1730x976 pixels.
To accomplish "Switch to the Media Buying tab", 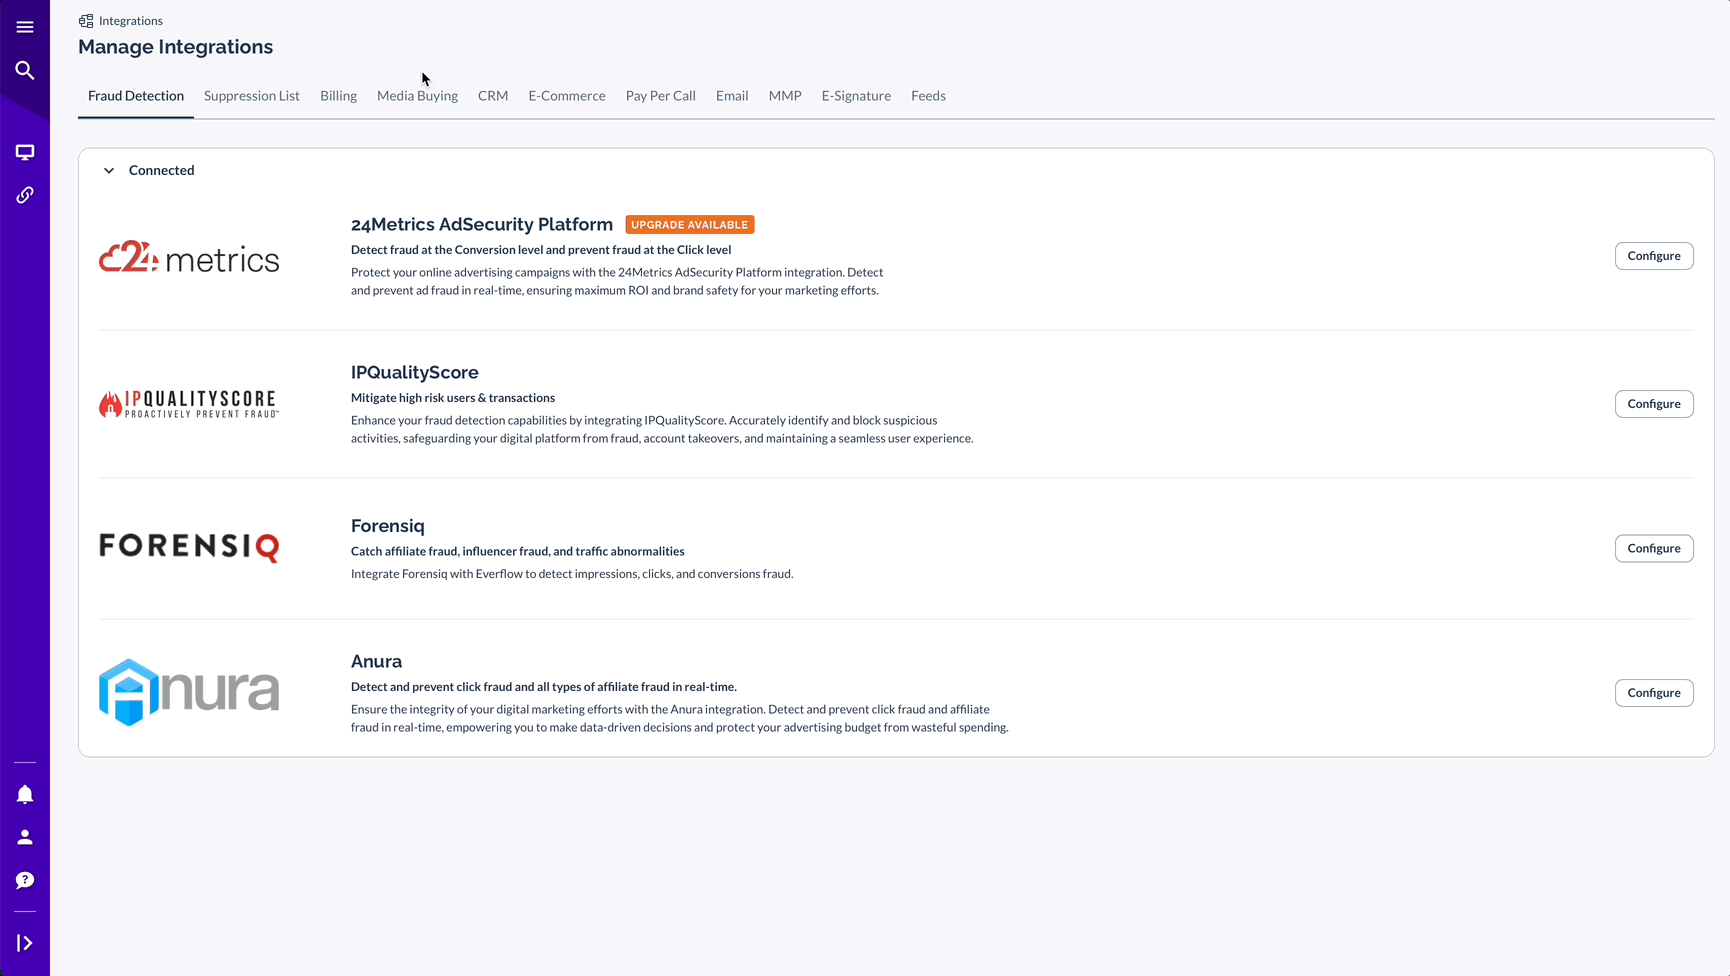I will pos(417,96).
